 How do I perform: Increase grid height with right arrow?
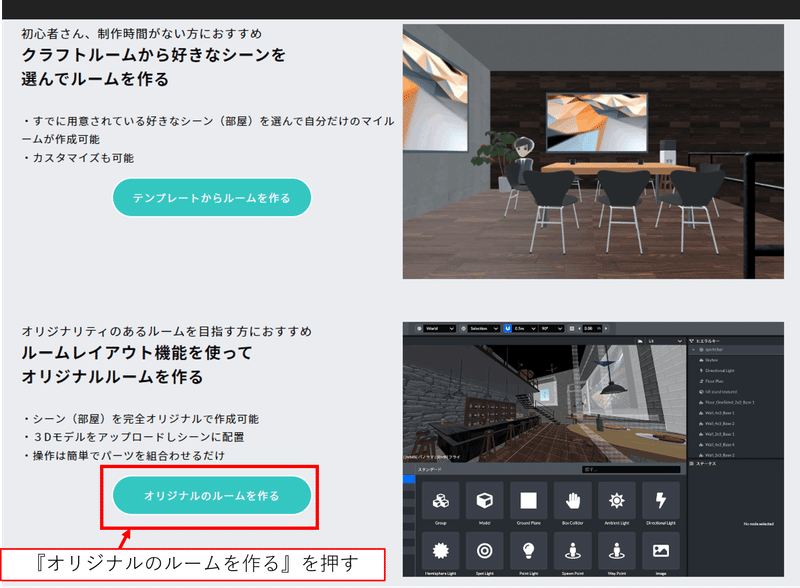(x=606, y=329)
